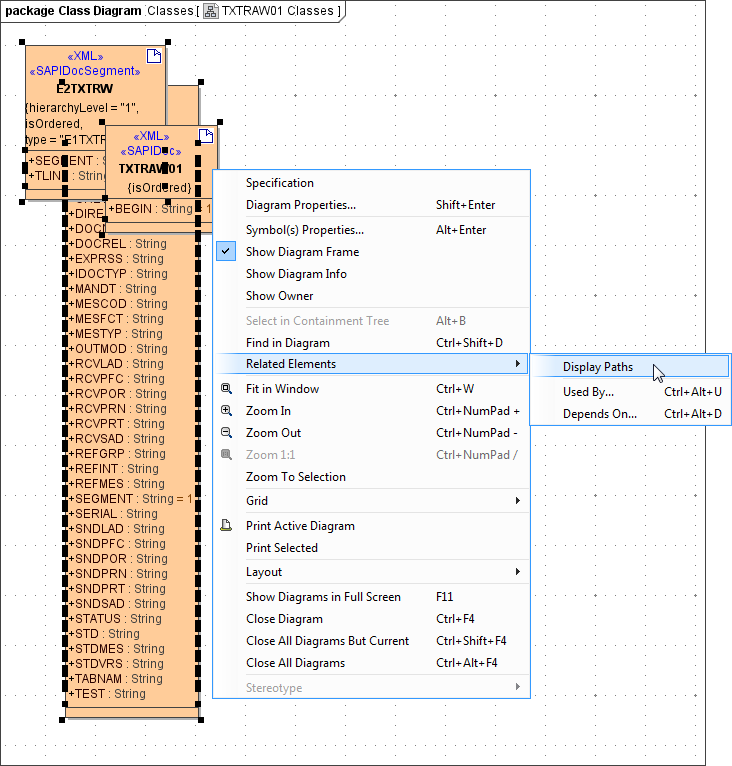Turn on Show Owner
Screen dimensions: 732x766
(279, 296)
